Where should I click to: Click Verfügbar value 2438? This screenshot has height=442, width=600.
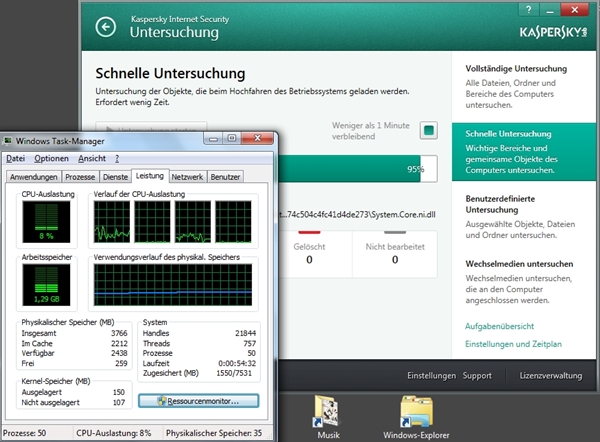coord(119,353)
